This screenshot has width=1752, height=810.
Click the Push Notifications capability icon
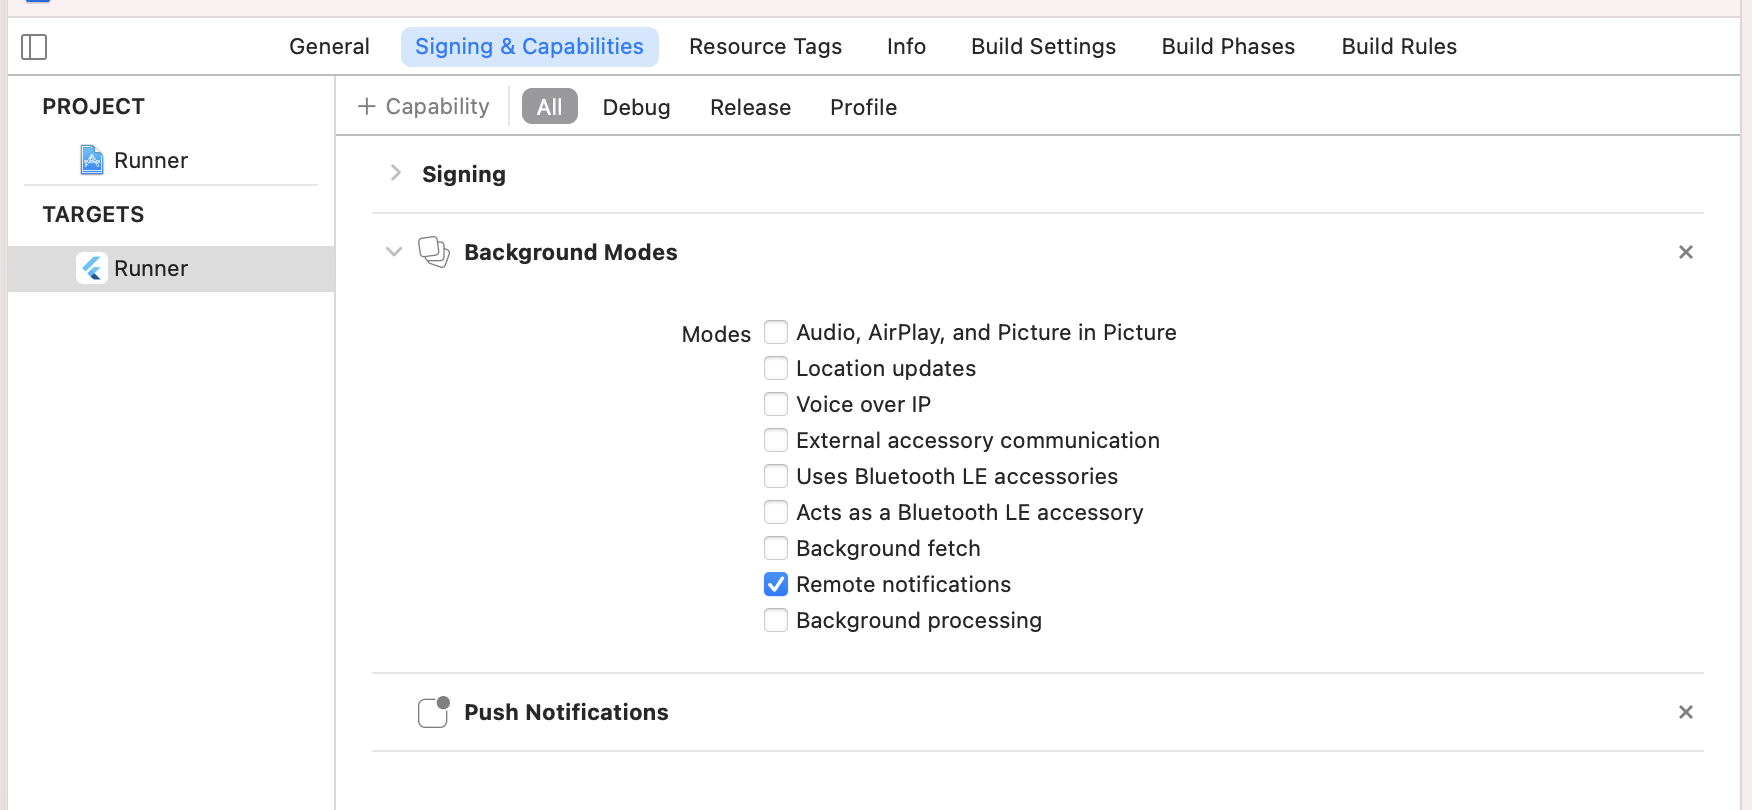434,712
